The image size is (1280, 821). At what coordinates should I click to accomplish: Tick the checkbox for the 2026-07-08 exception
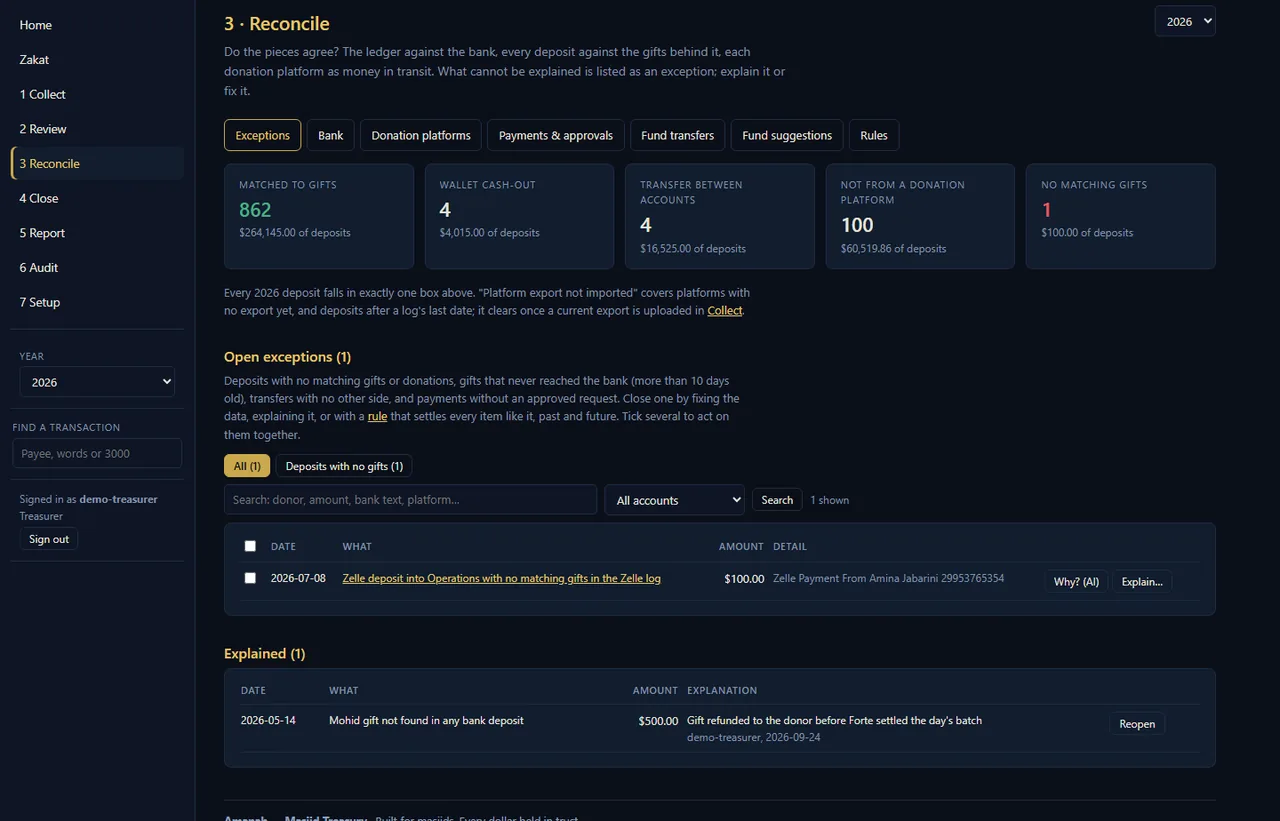(x=250, y=578)
